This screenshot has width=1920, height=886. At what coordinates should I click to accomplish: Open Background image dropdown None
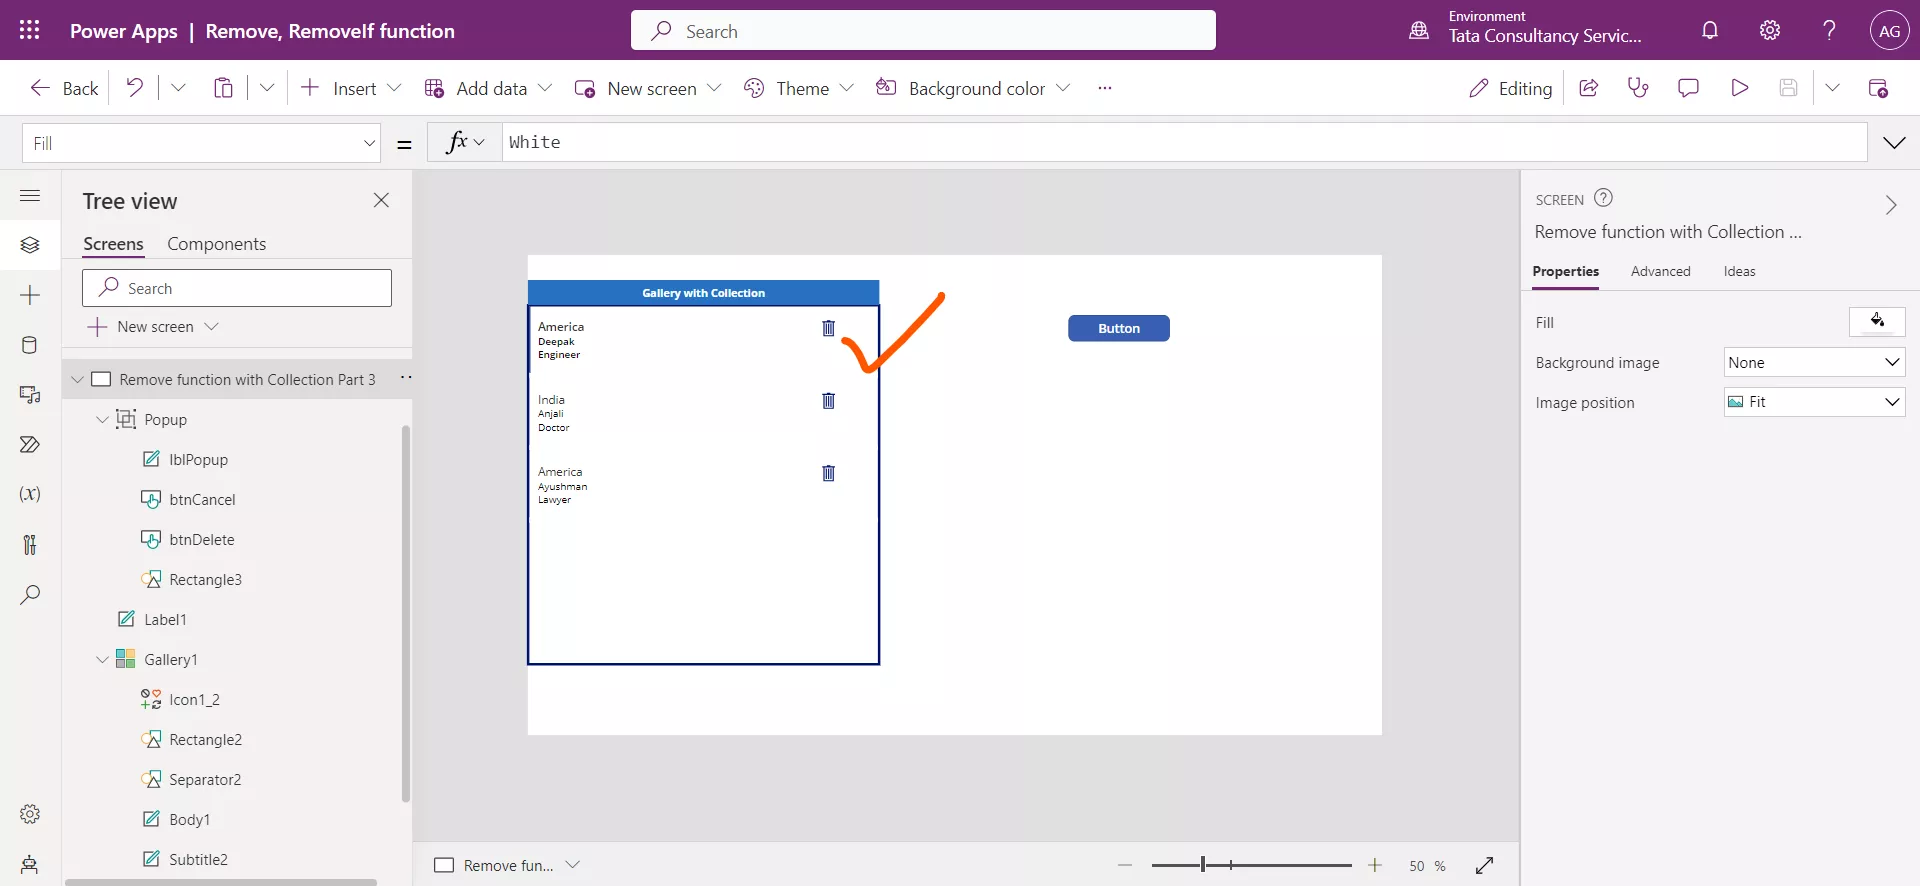click(x=1814, y=362)
